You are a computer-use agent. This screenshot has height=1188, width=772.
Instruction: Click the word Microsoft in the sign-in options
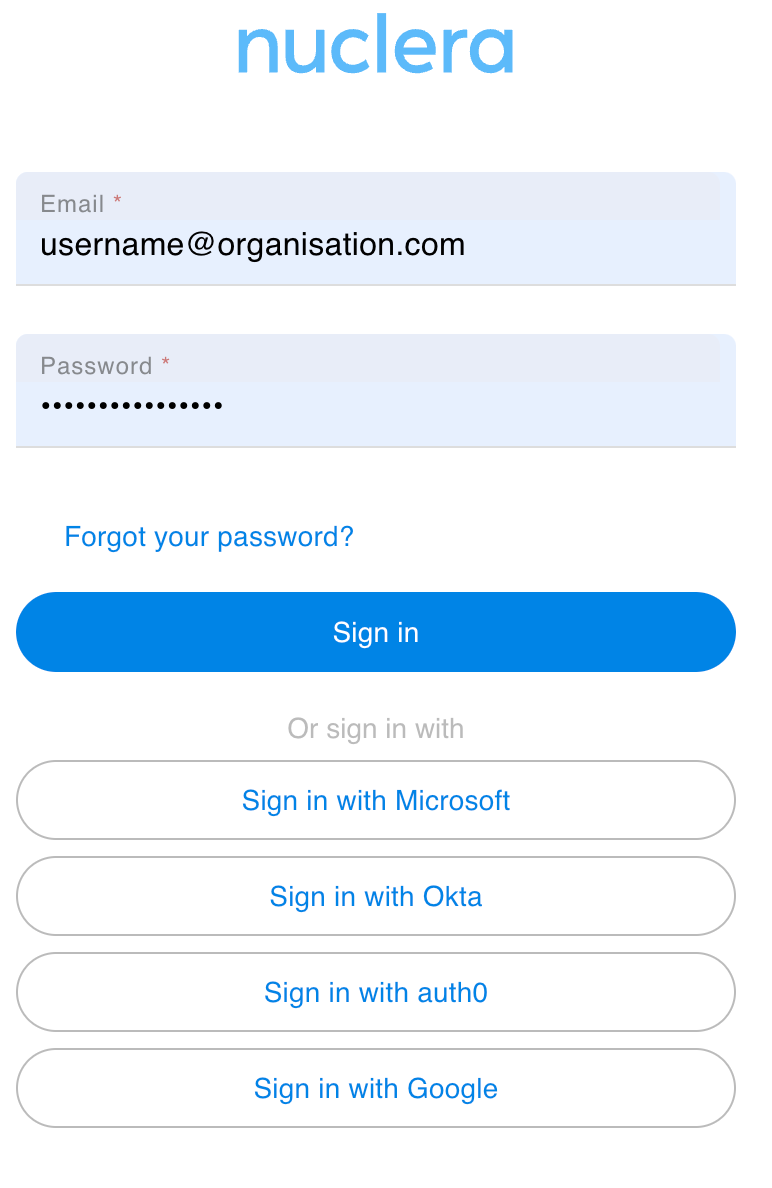(453, 800)
